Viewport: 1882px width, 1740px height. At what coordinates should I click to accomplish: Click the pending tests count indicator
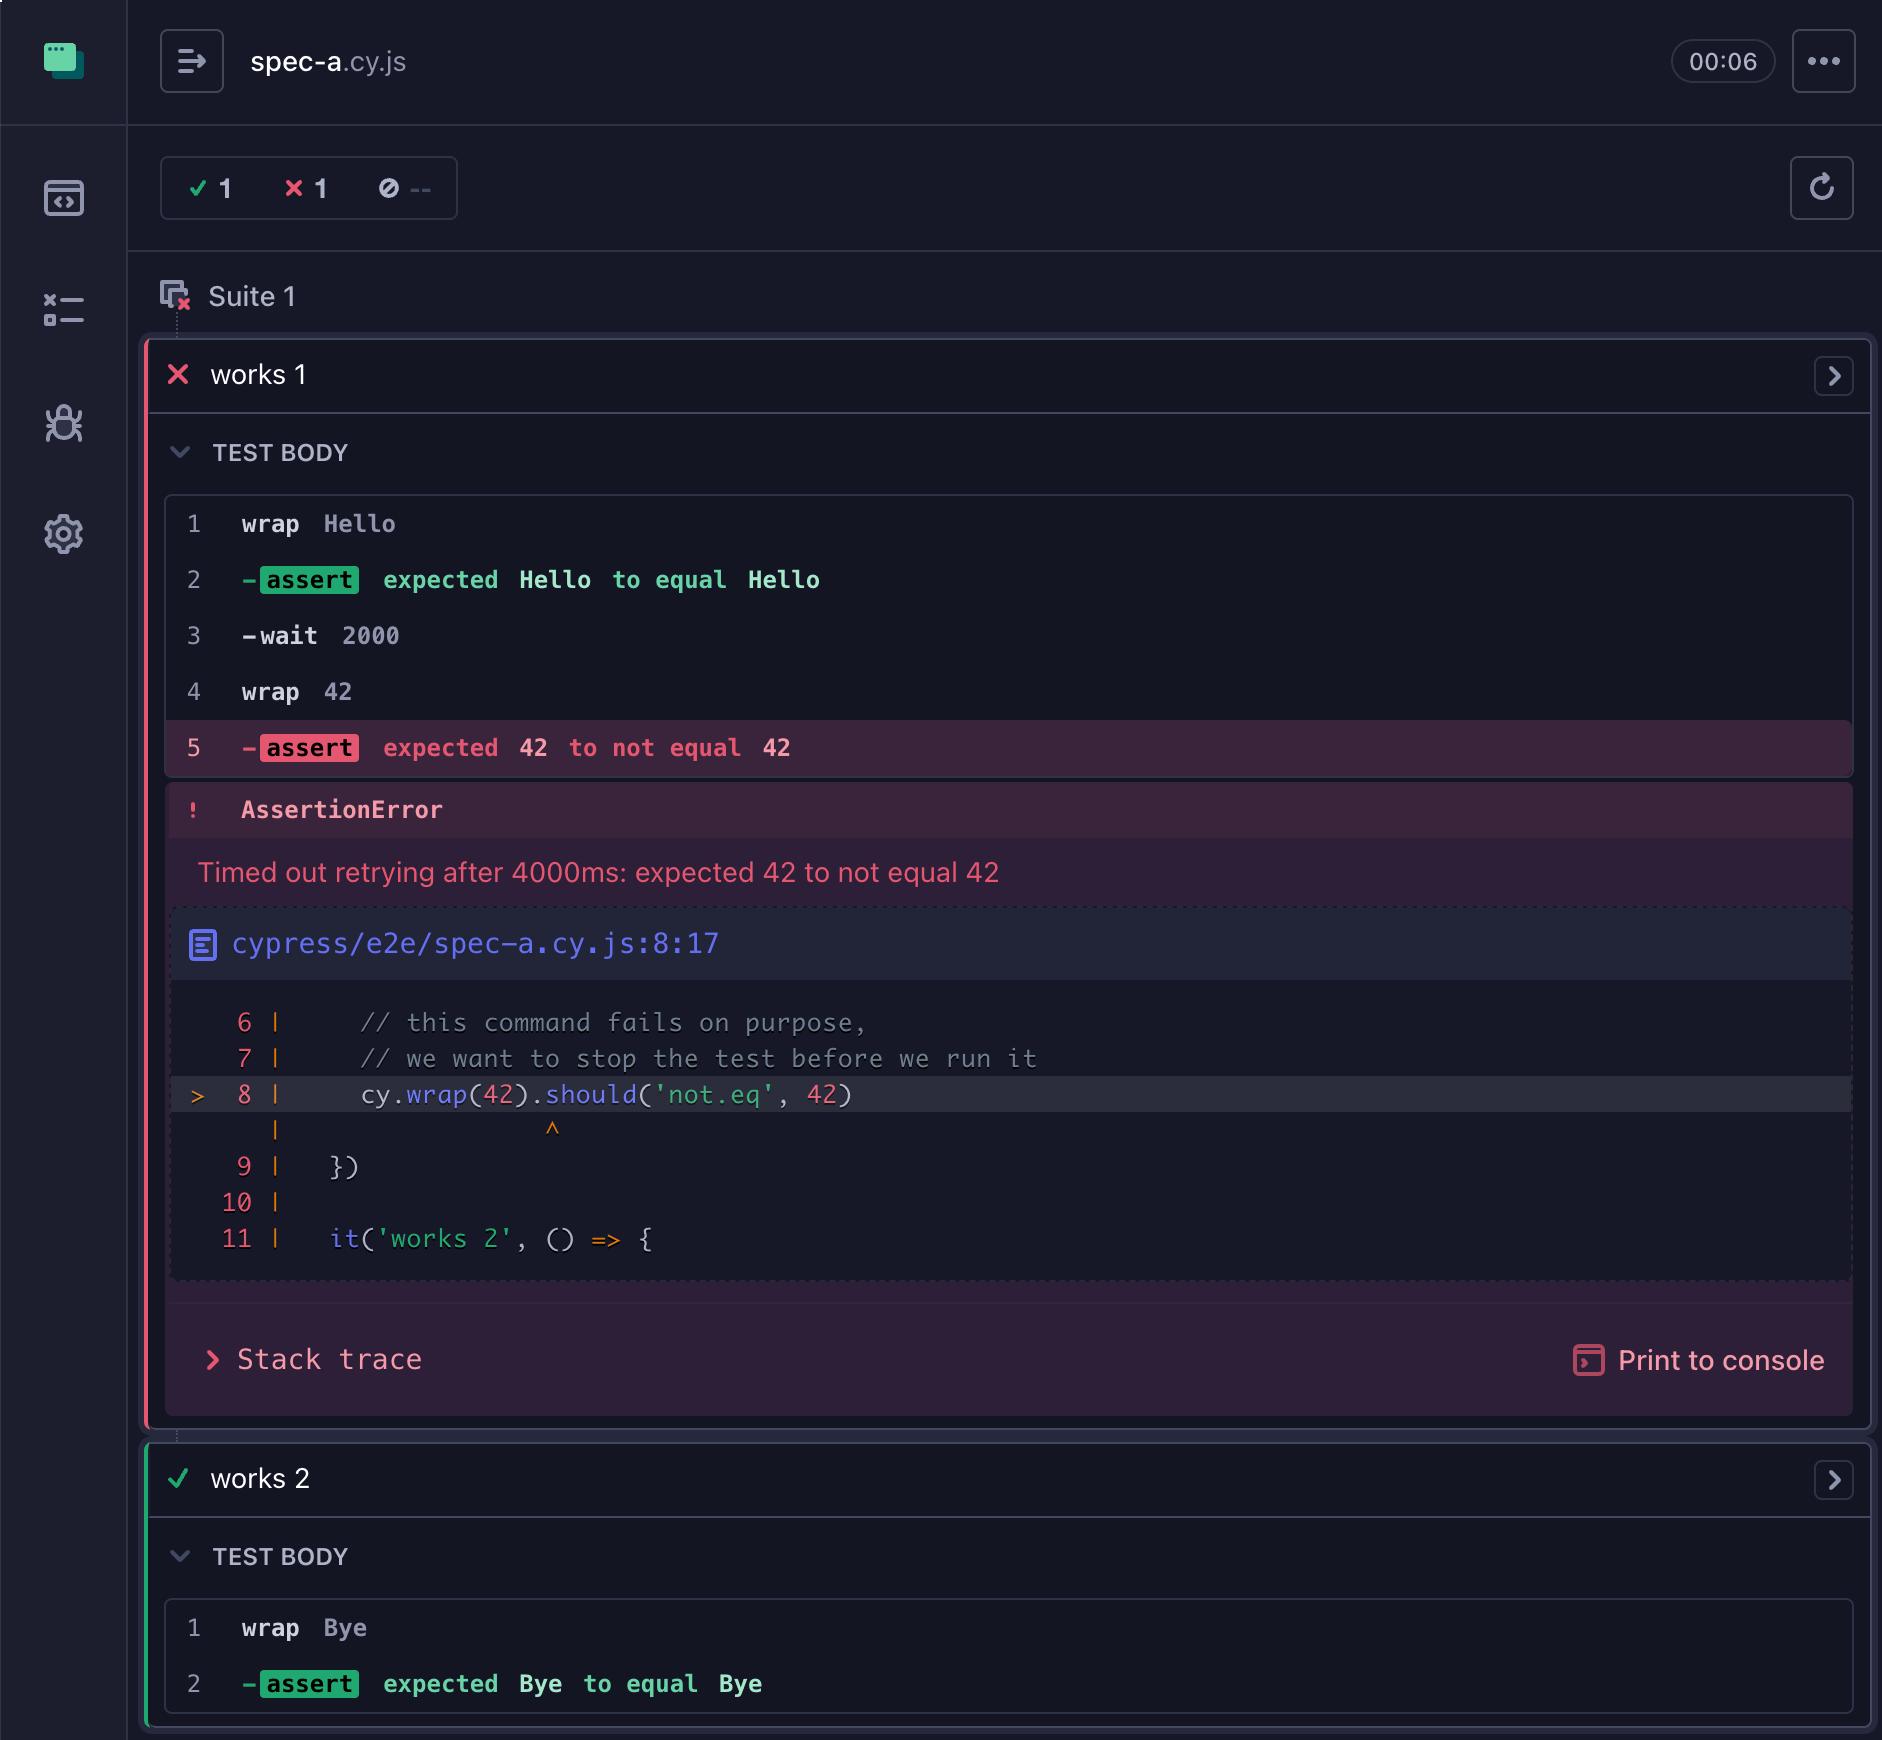point(405,188)
